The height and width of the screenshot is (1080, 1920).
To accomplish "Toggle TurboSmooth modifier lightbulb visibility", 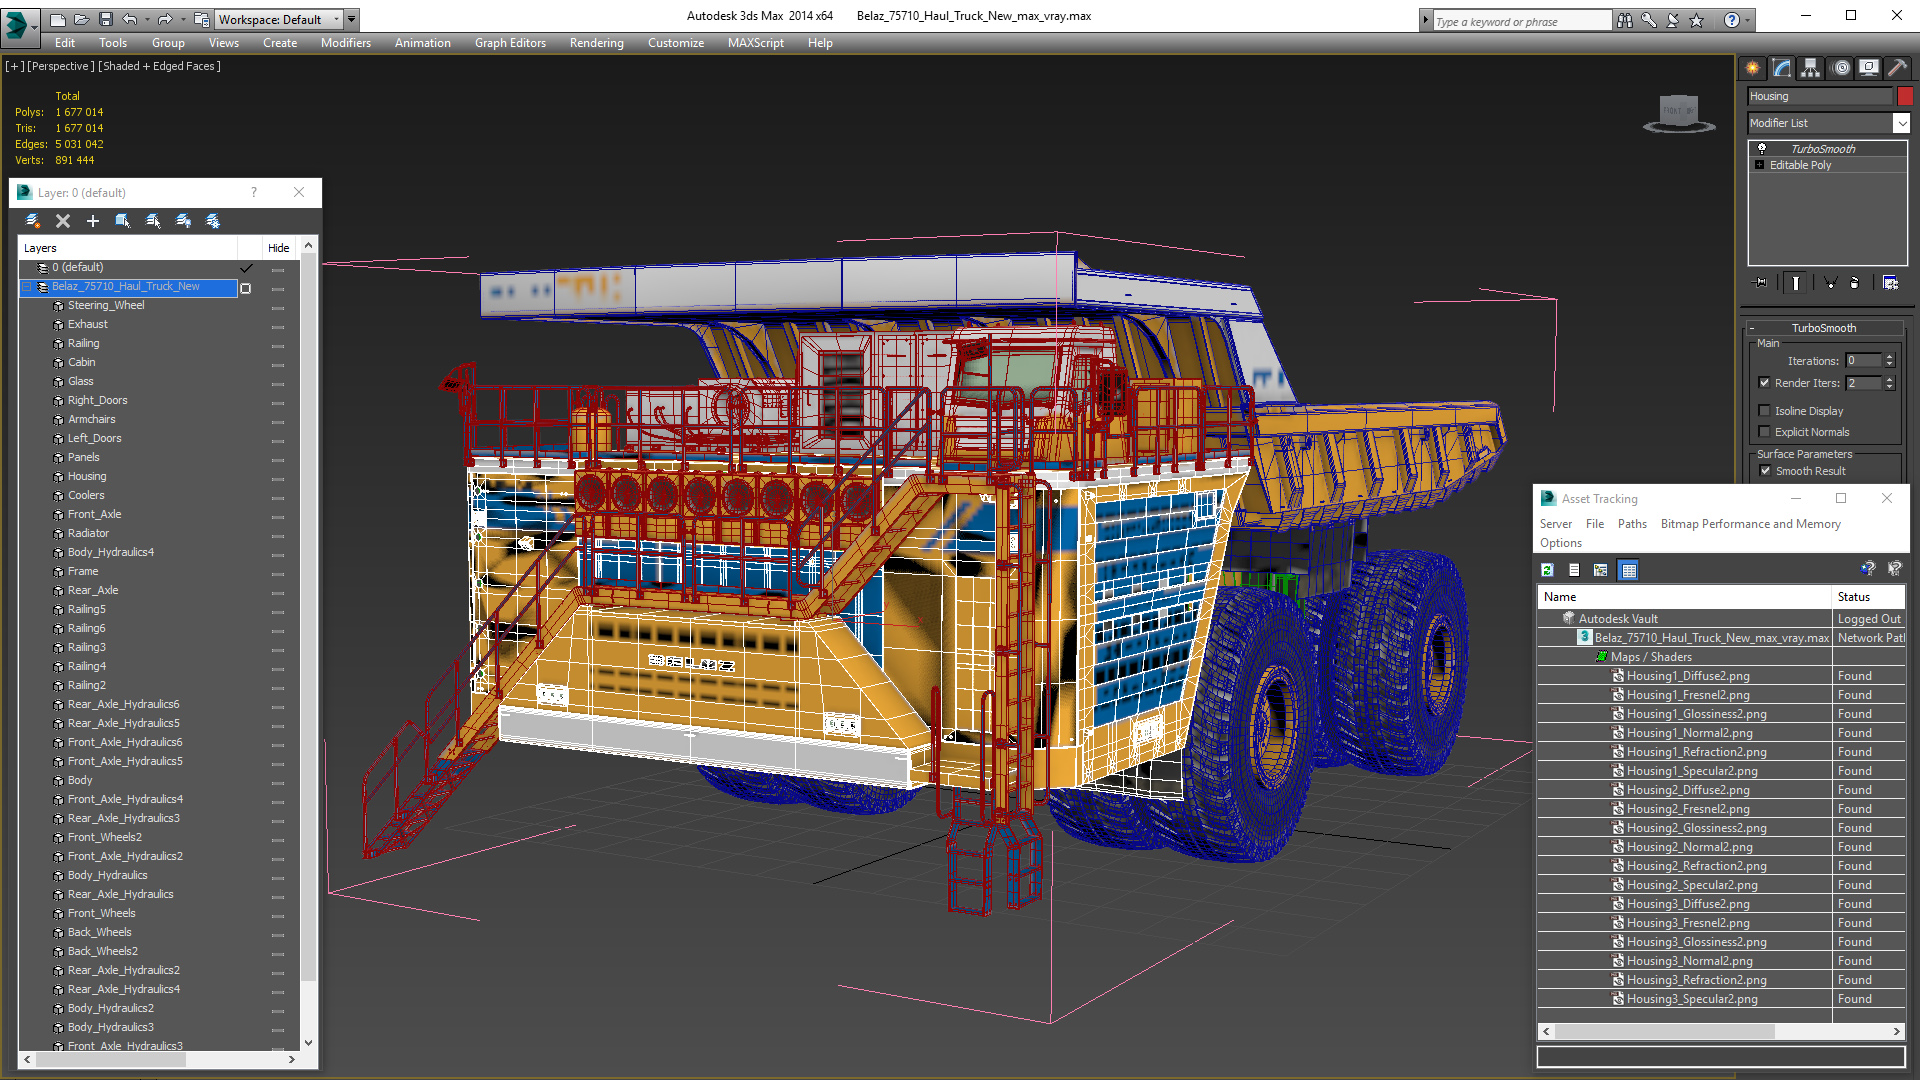I will click(x=1762, y=148).
